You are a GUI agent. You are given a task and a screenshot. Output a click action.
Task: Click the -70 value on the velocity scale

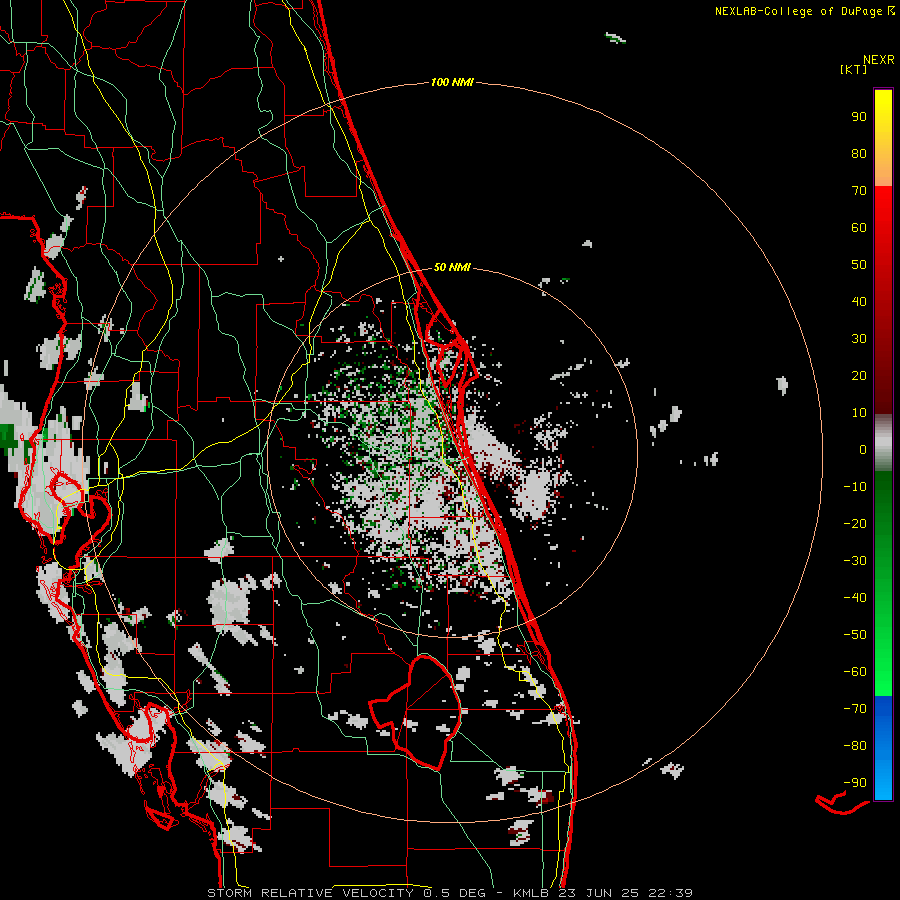pos(855,709)
